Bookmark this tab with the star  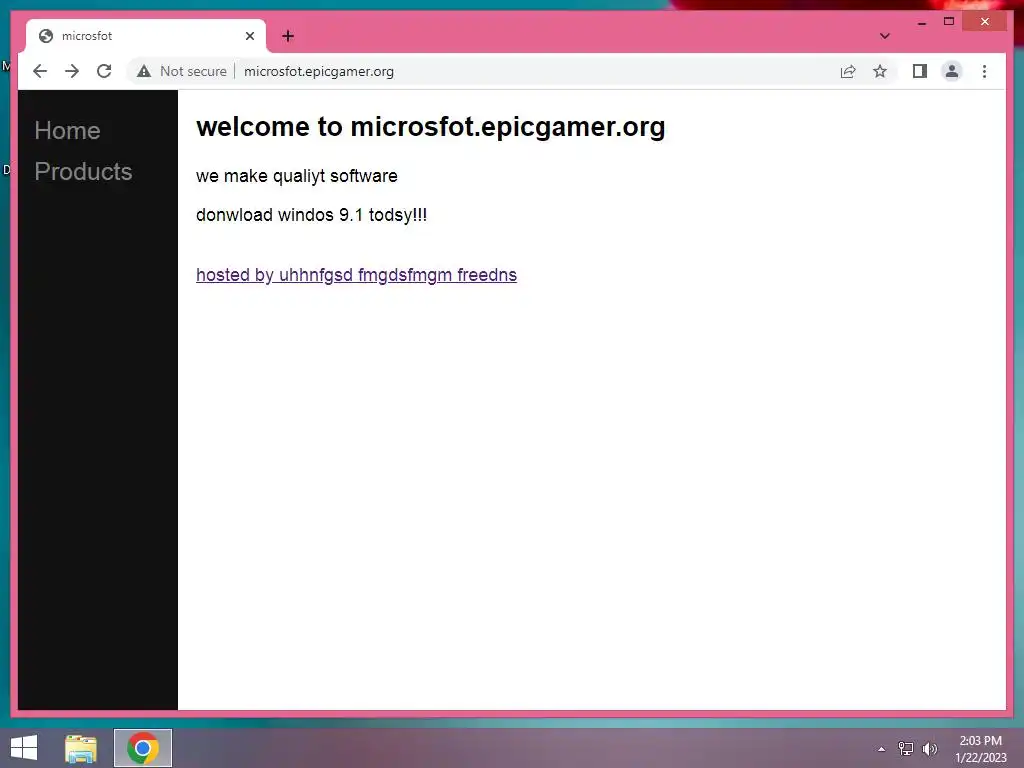(880, 71)
